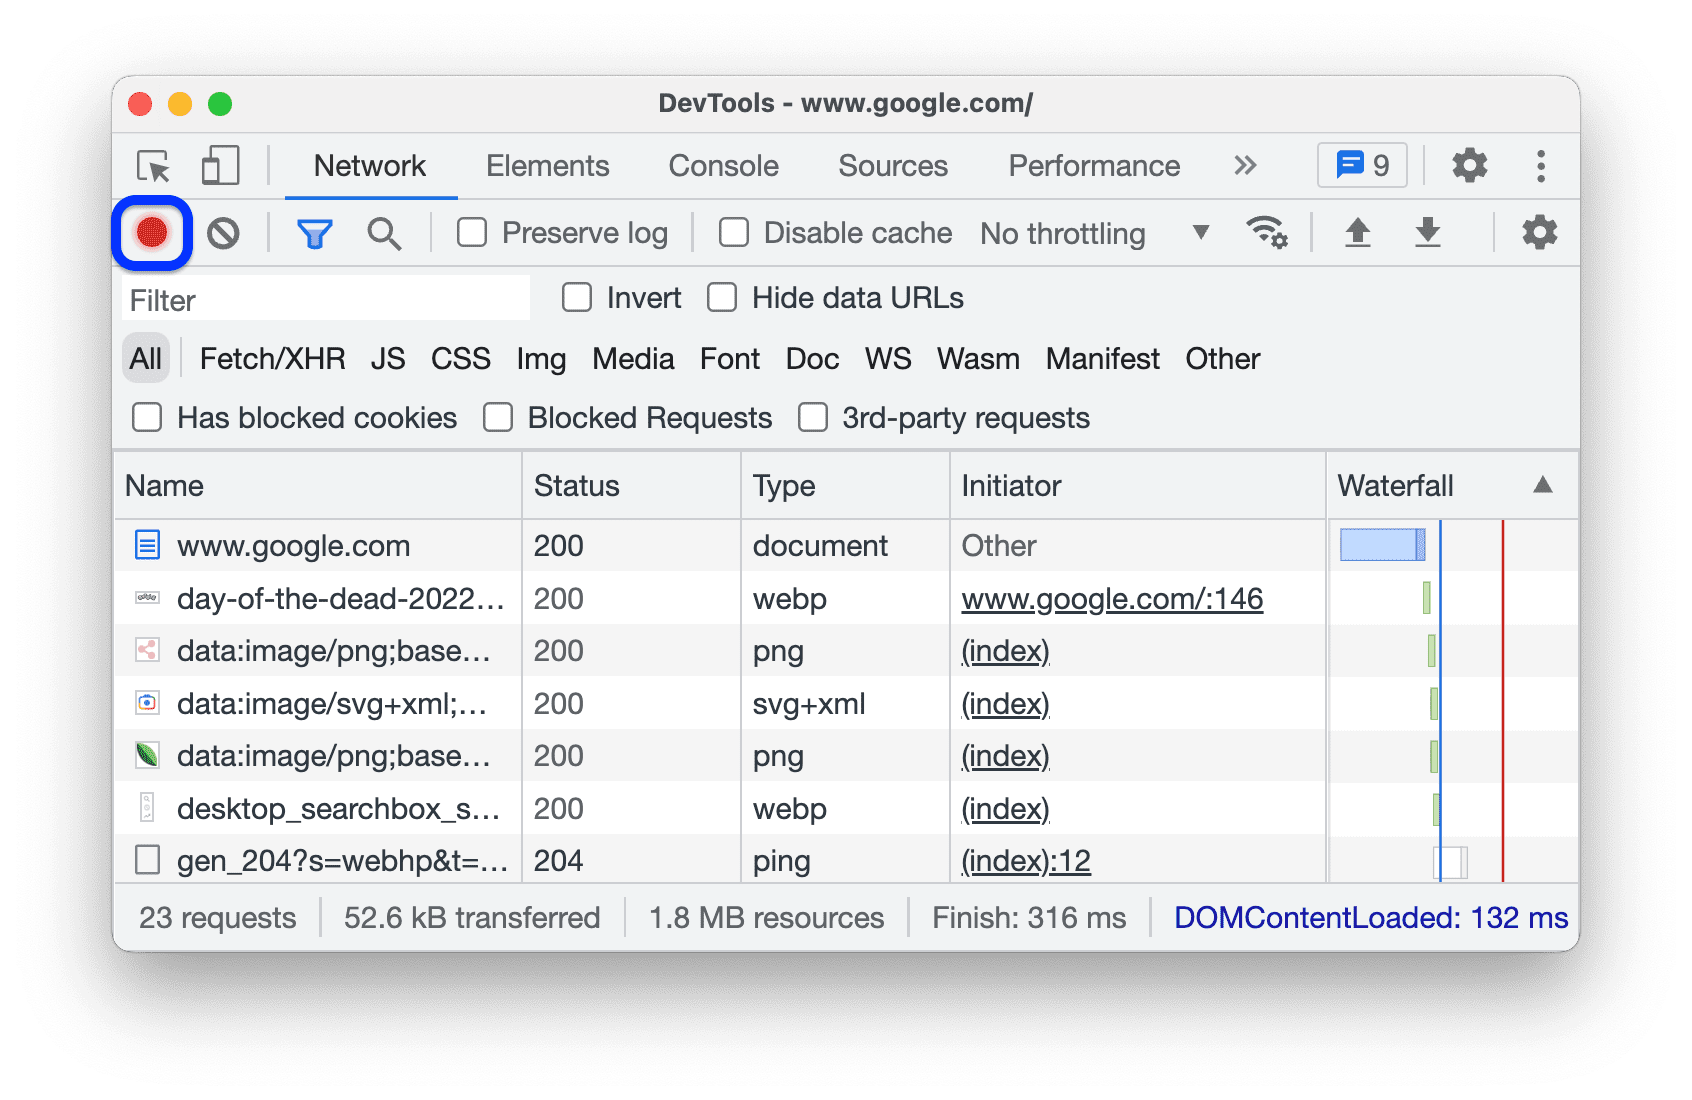
Task: Stop recording network log
Action: pos(152,233)
